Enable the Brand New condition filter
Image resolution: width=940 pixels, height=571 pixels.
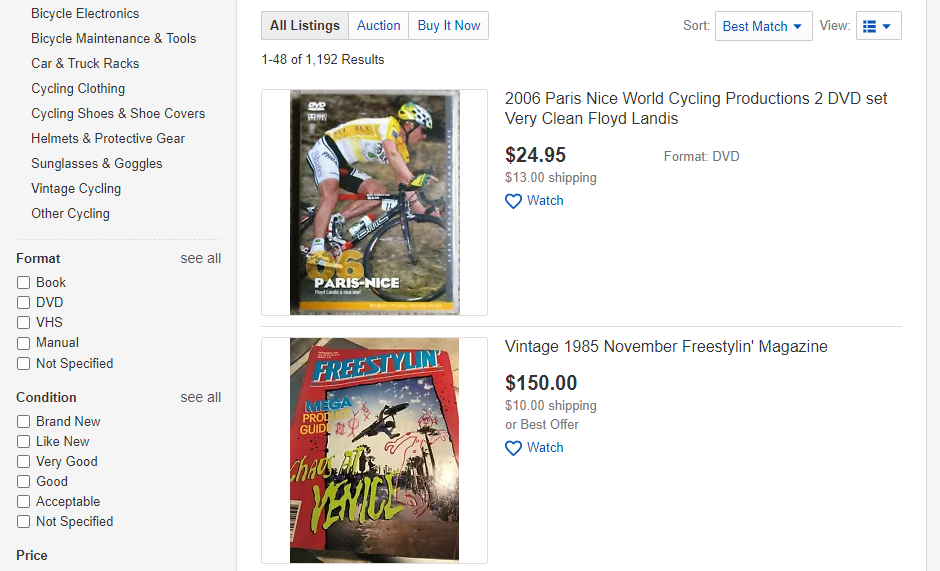pyautogui.click(x=23, y=422)
